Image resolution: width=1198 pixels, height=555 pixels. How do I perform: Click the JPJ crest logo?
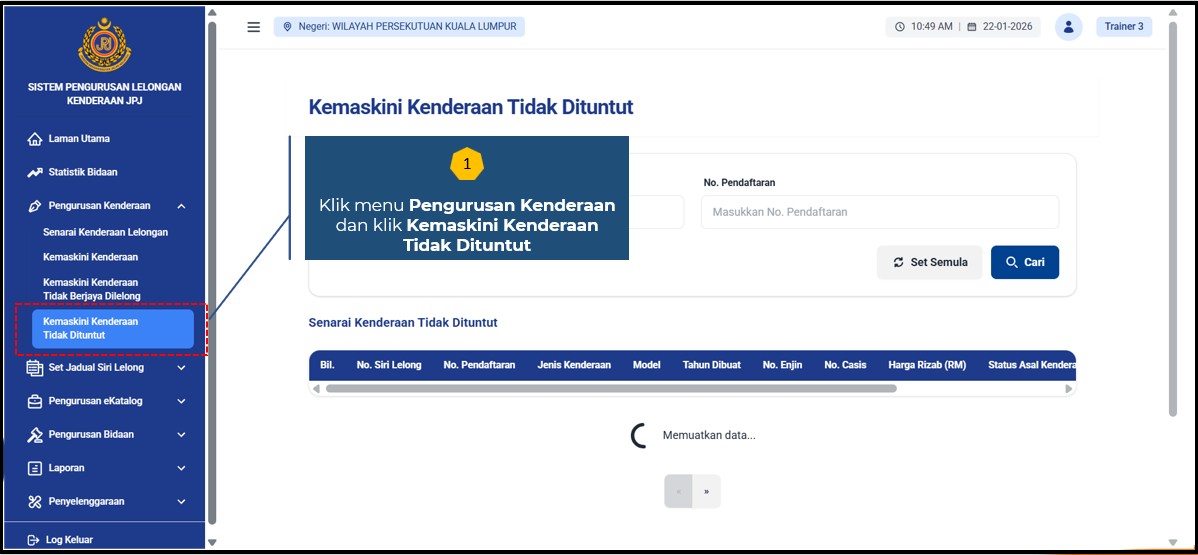(x=104, y=45)
